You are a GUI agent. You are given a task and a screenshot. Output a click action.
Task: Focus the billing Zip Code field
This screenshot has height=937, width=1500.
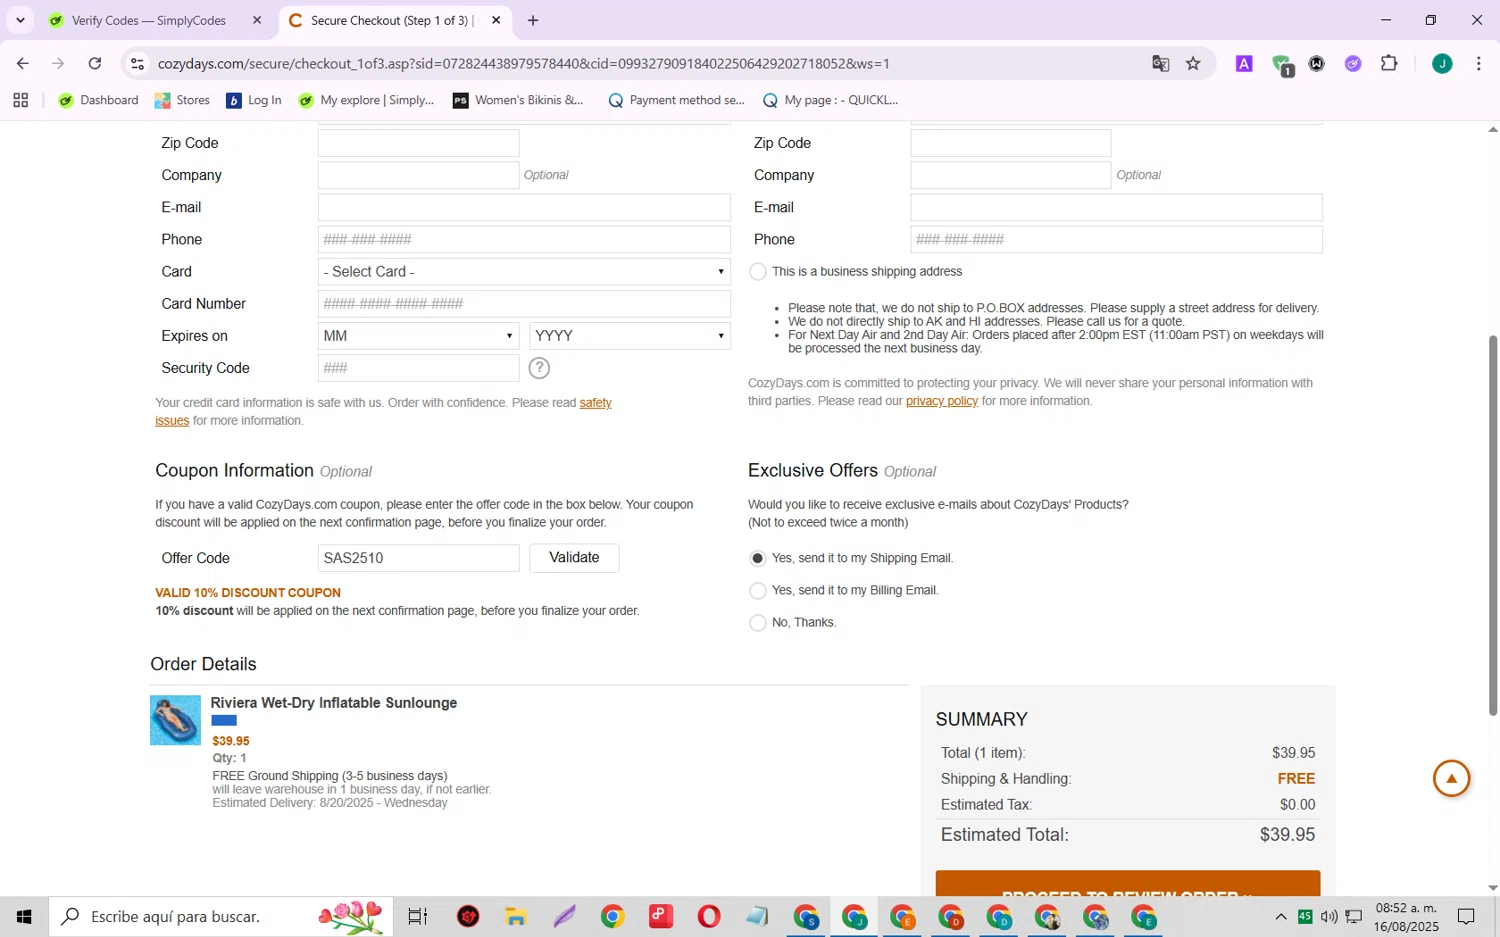(418, 143)
